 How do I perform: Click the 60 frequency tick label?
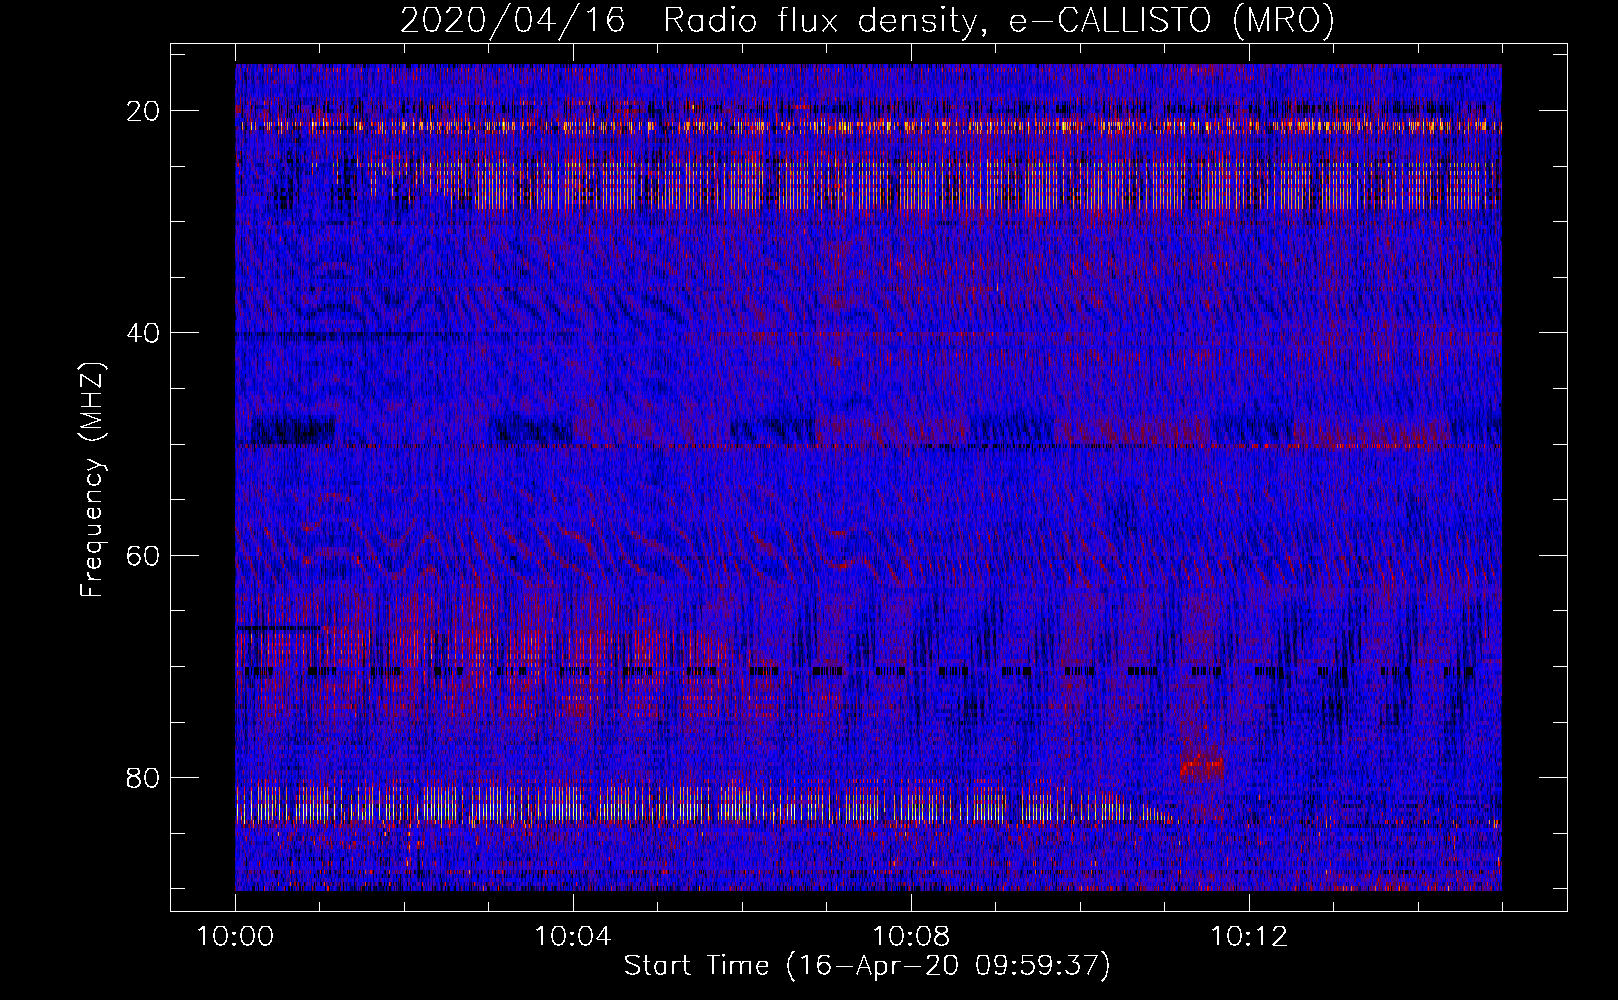click(x=144, y=555)
